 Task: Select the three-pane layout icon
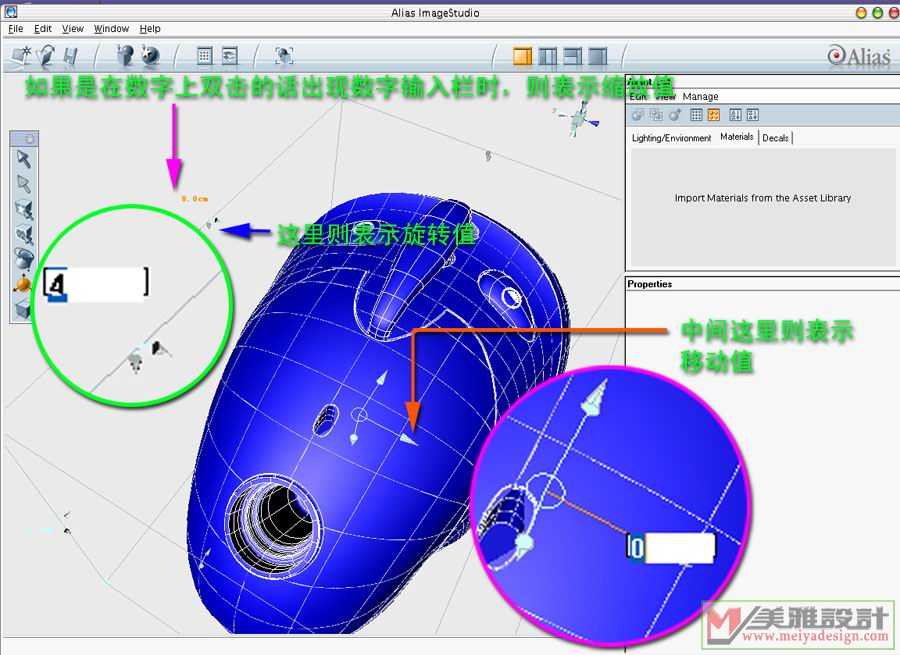572,56
